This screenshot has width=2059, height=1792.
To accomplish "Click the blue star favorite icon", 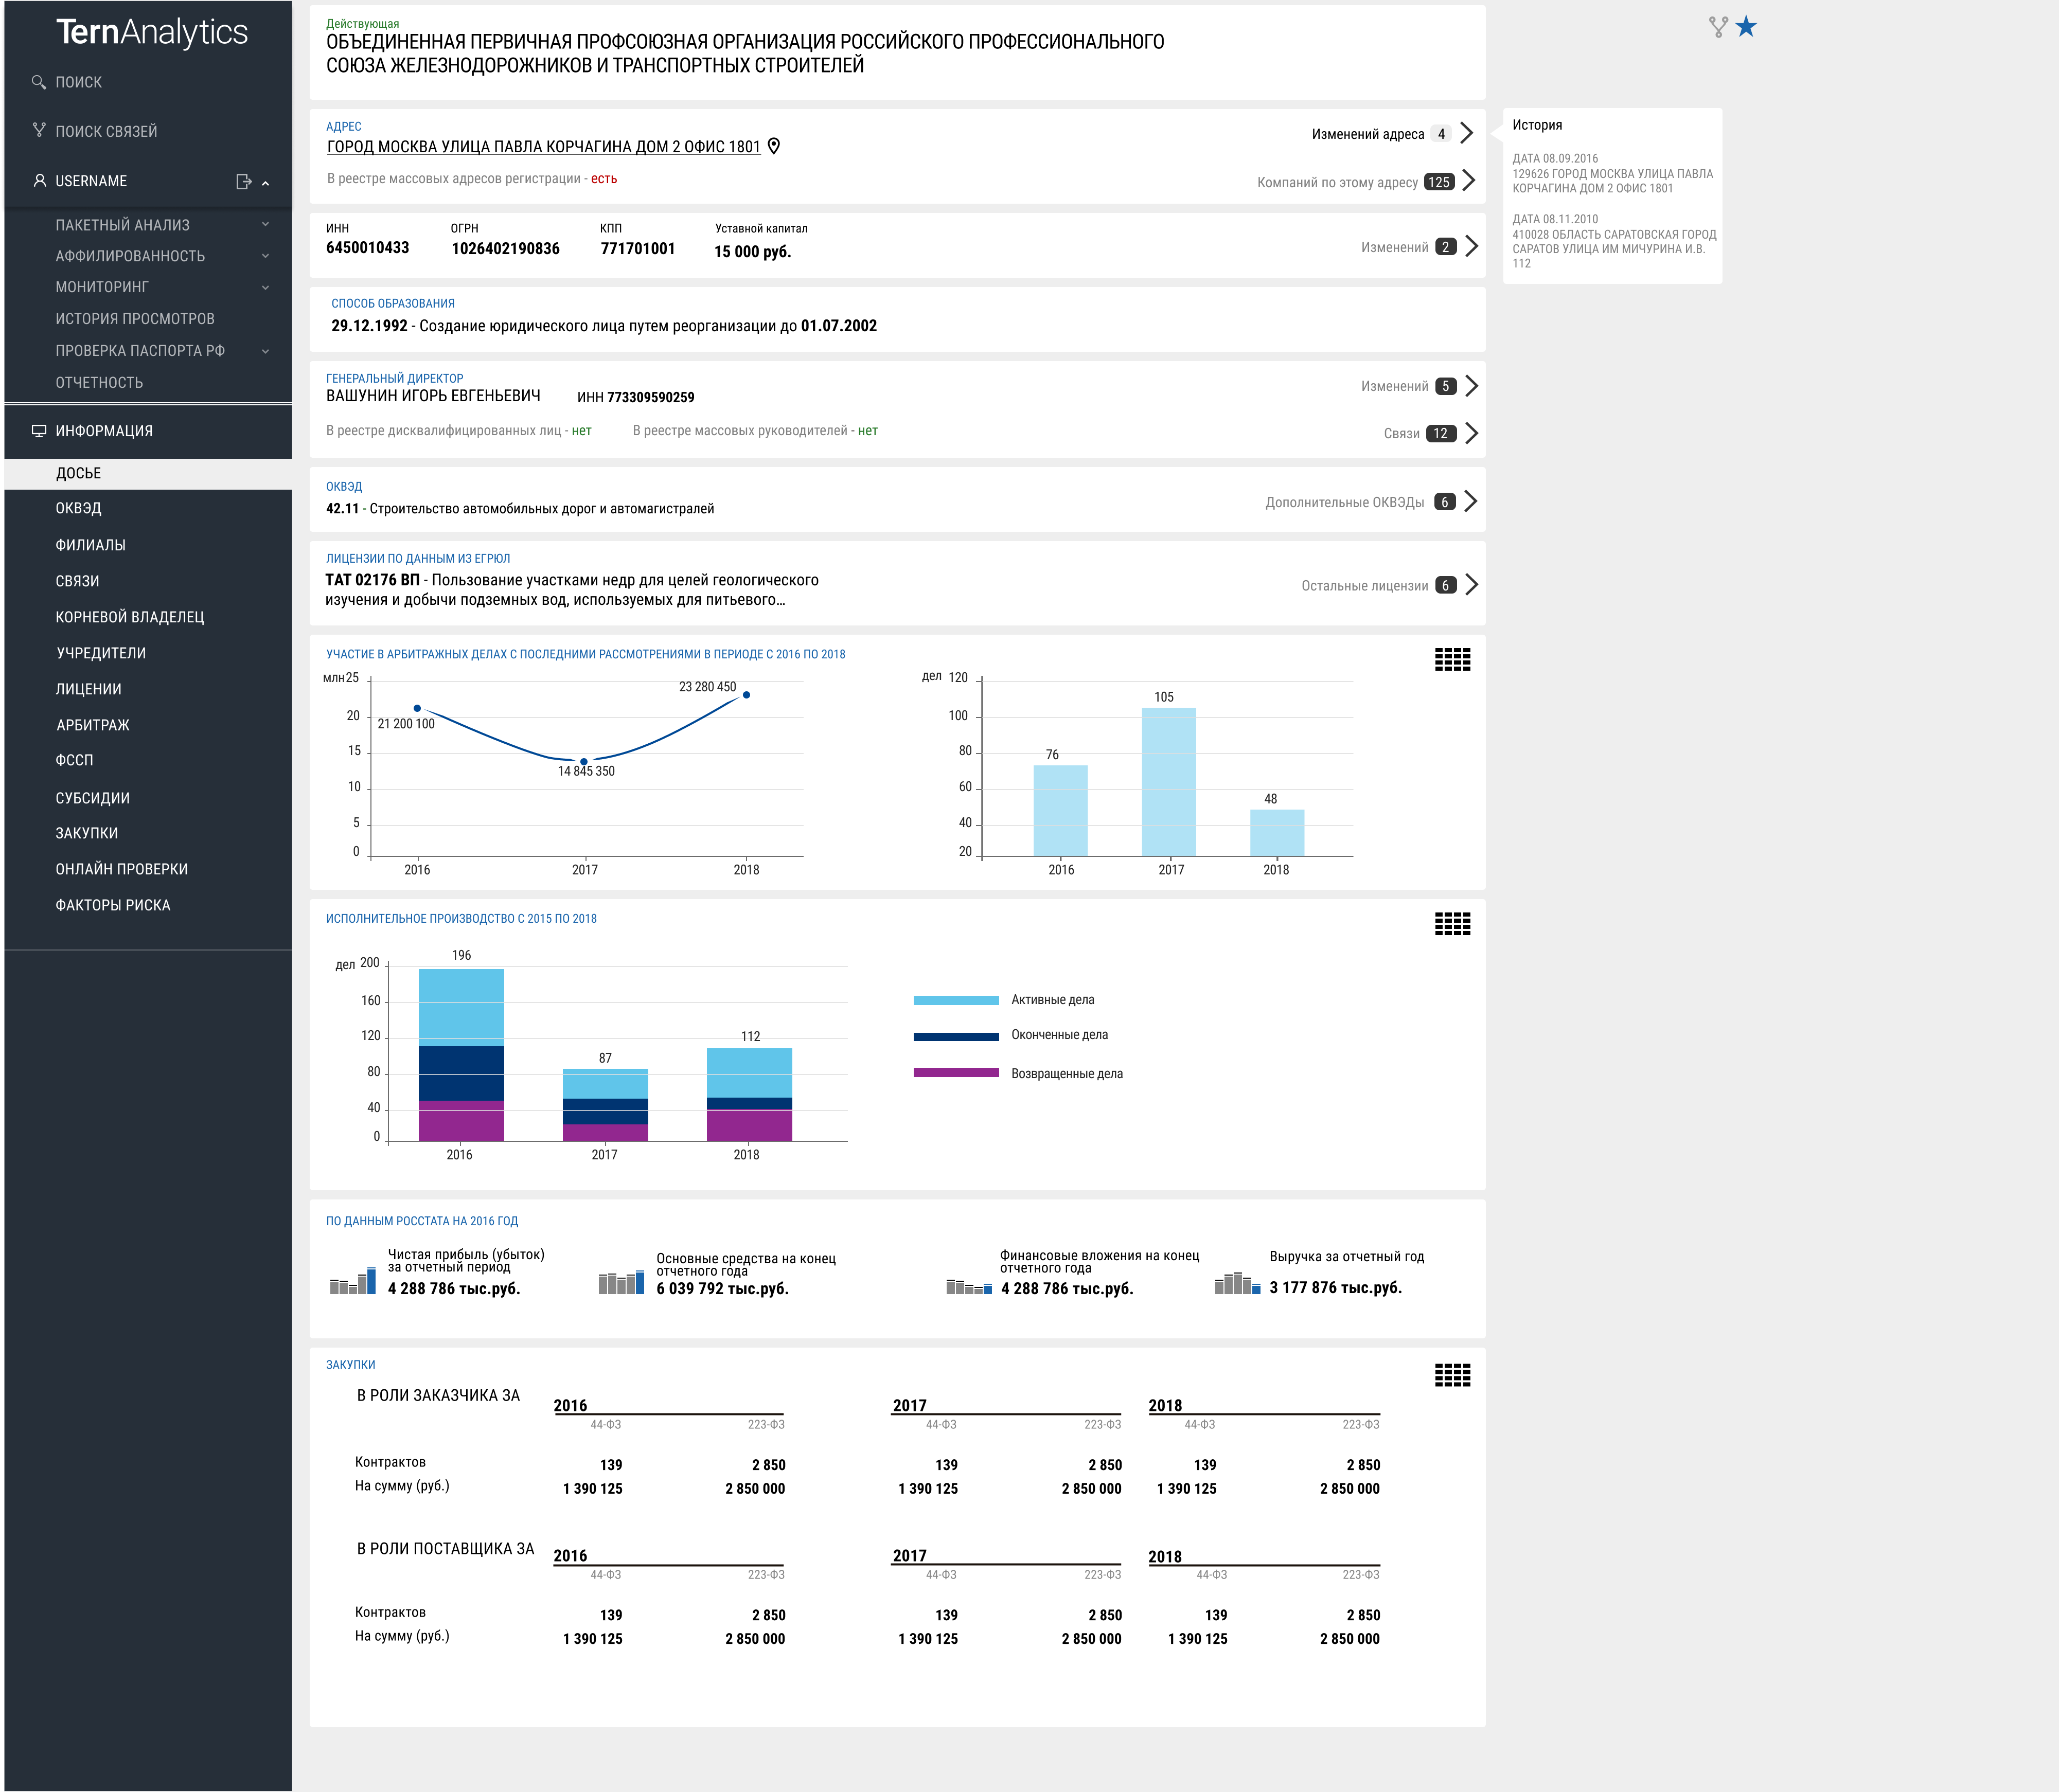I will 1746,27.
